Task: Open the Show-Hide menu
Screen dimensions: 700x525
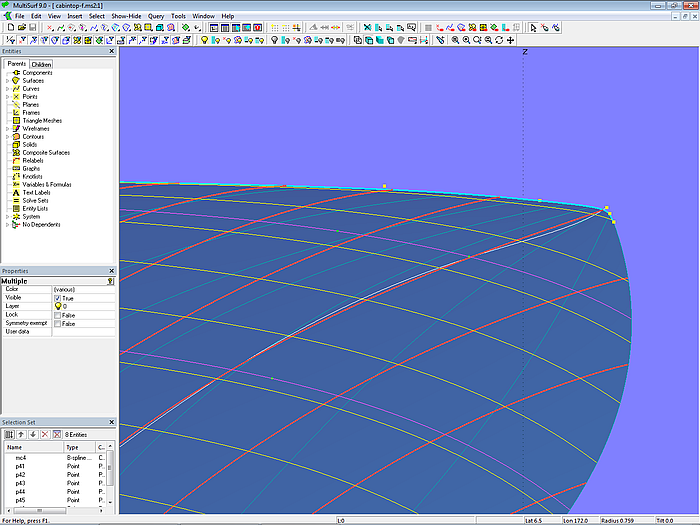Action: coord(126,16)
